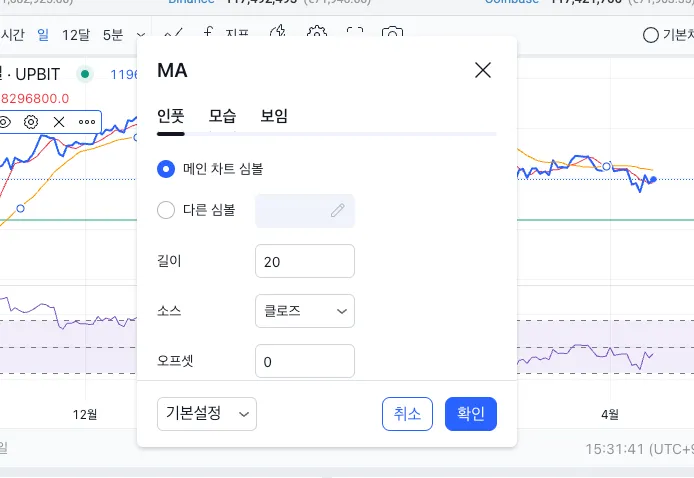Click the pencil icon in the symbol field
694x478 pixels.
(x=337, y=211)
